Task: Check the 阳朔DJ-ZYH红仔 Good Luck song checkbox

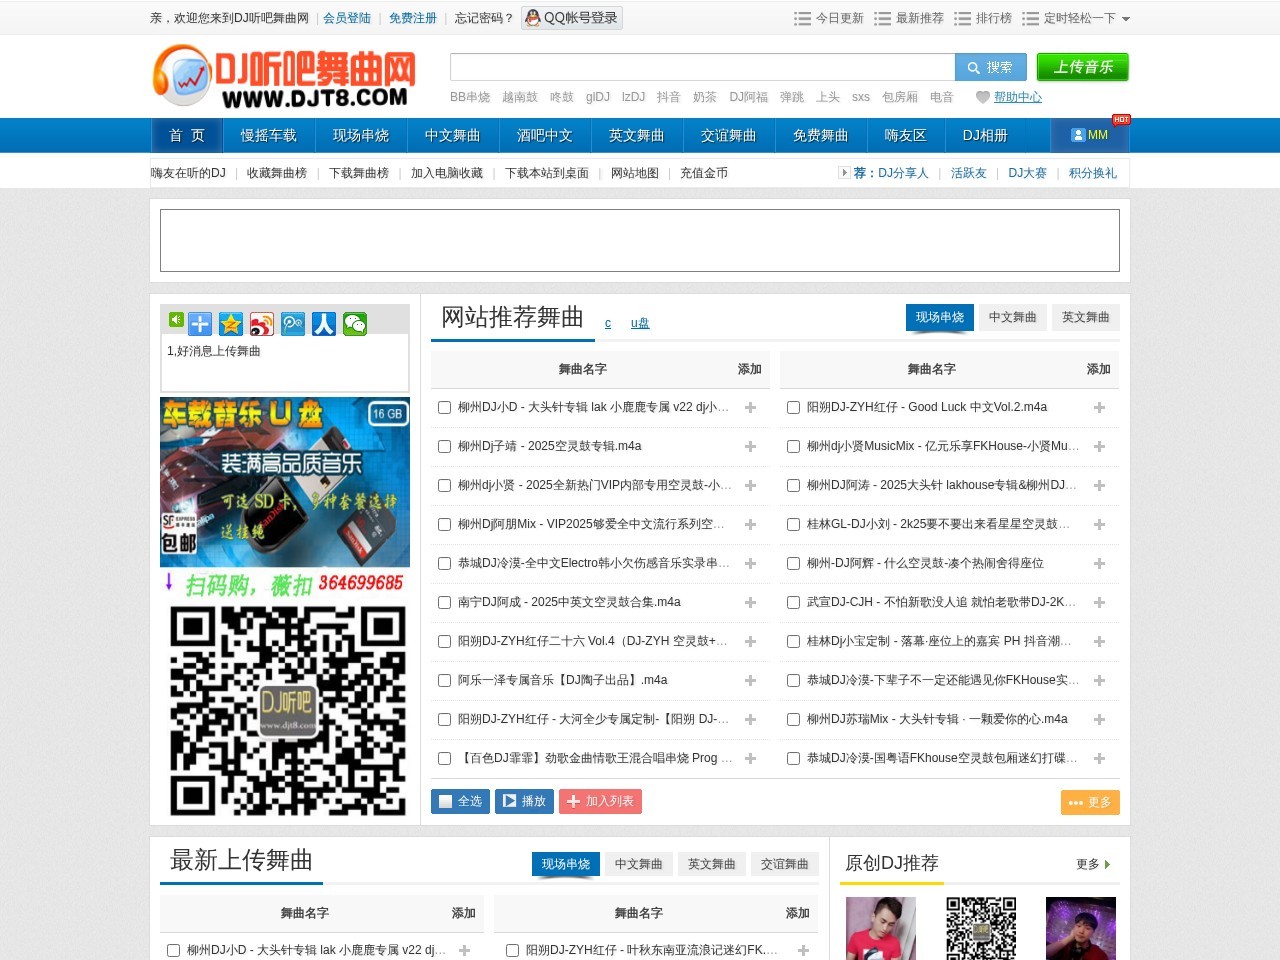Action: pyautogui.click(x=793, y=407)
